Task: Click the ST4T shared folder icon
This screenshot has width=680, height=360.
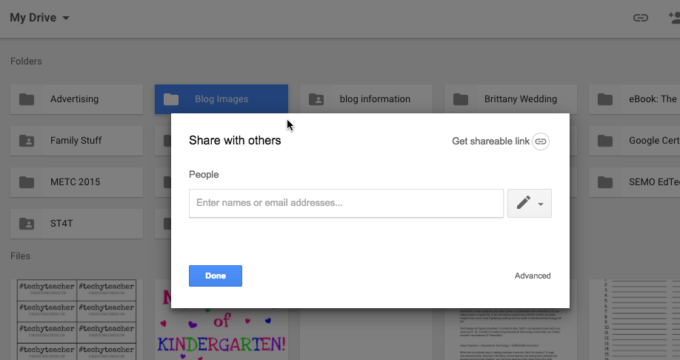Action: click(26, 223)
